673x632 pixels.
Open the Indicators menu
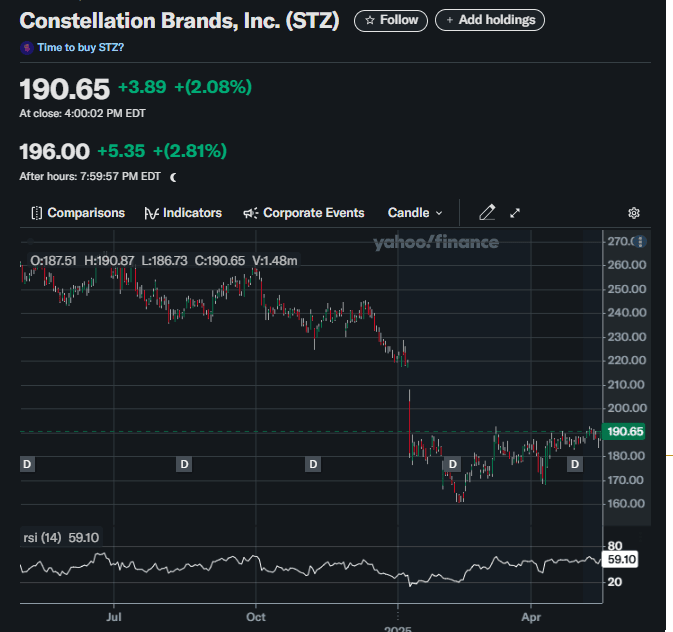[183, 213]
